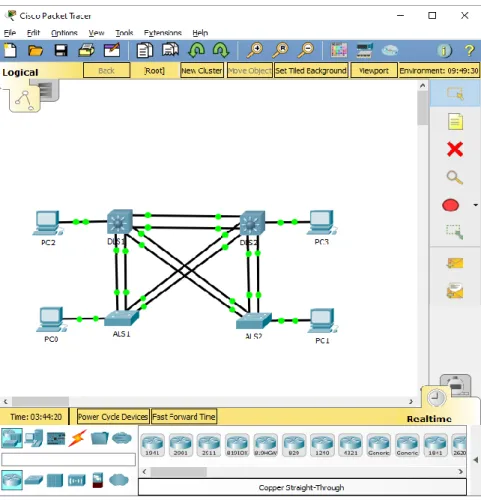Open the Edit menu
The image size is (481, 500).
[x=33, y=33]
